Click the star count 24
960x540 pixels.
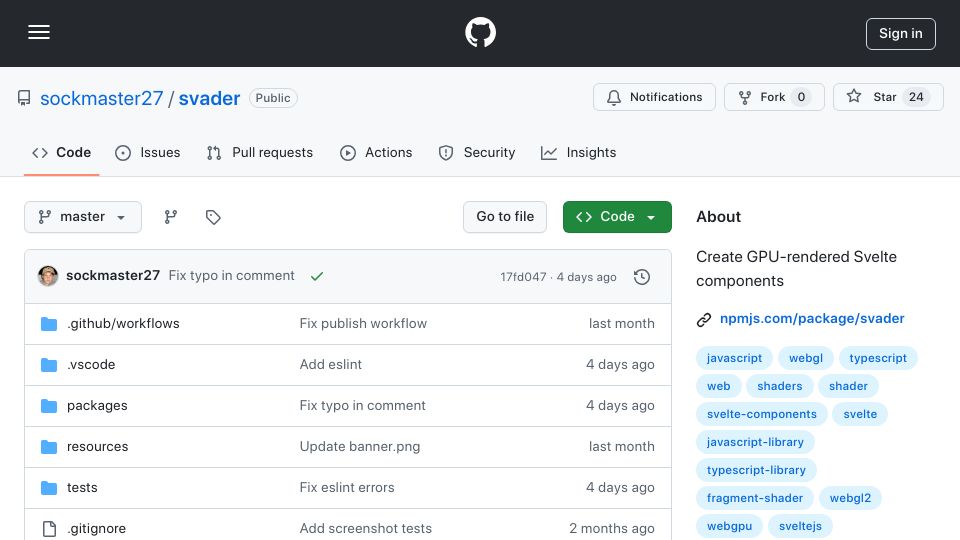pos(916,97)
